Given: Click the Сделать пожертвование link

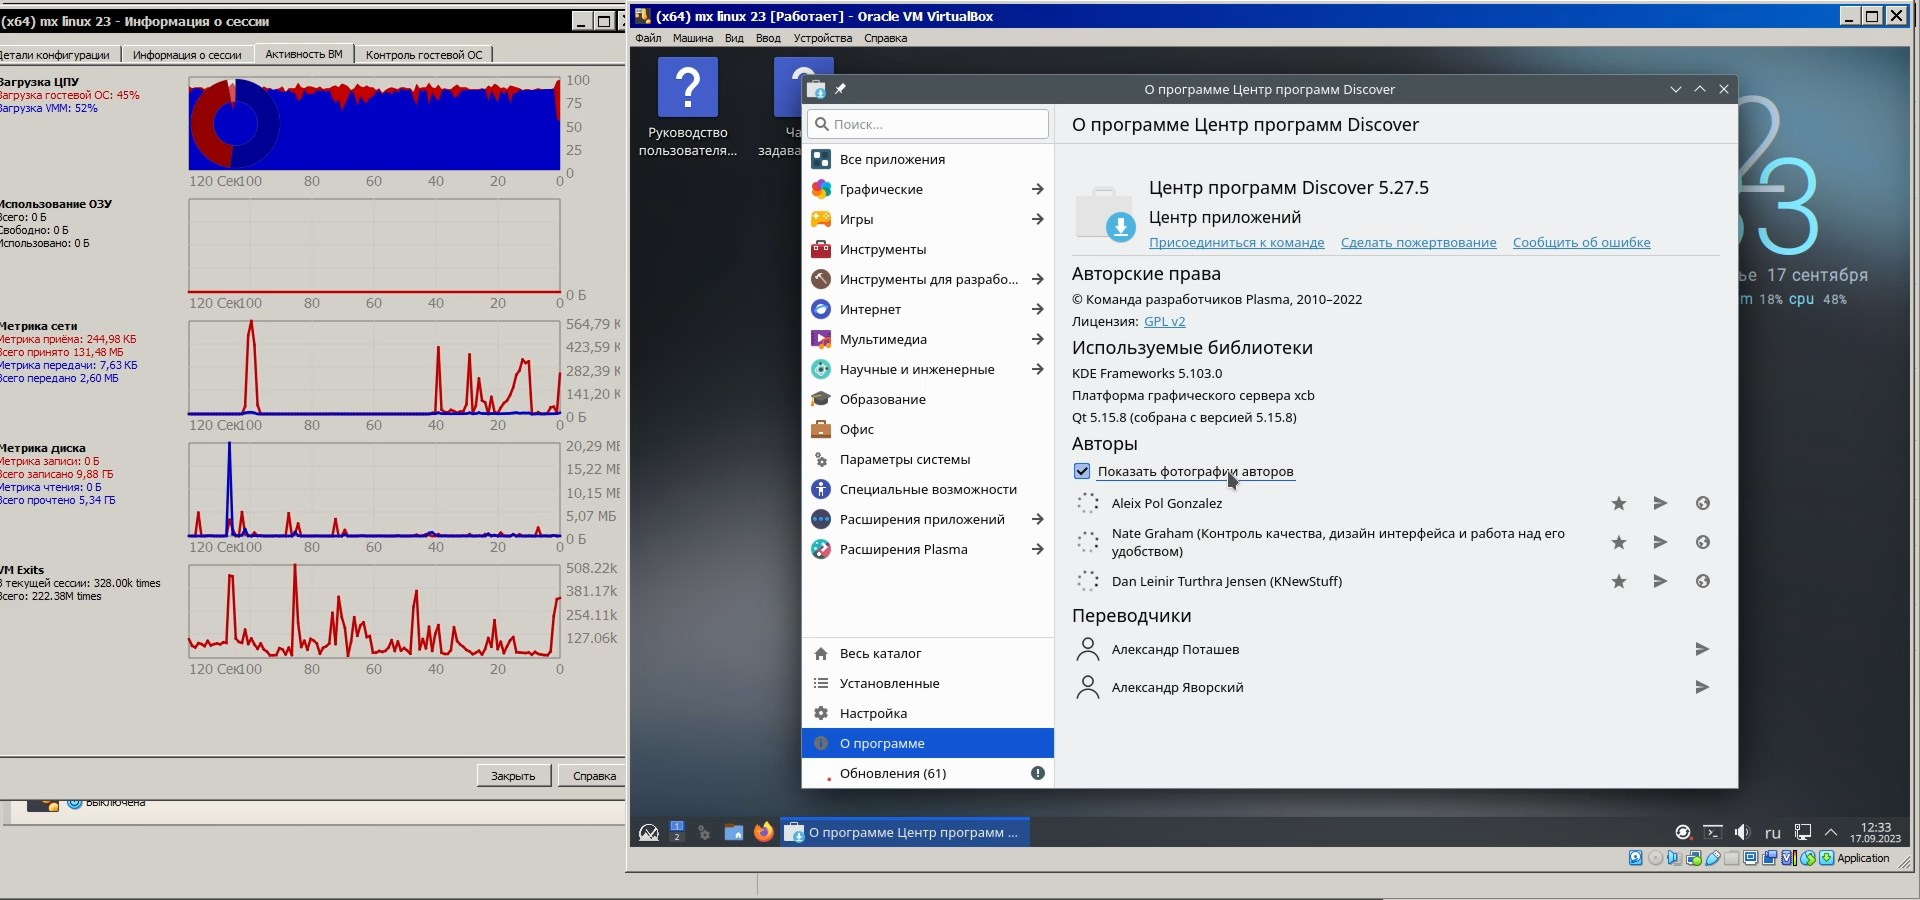Looking at the screenshot, I should tap(1419, 243).
